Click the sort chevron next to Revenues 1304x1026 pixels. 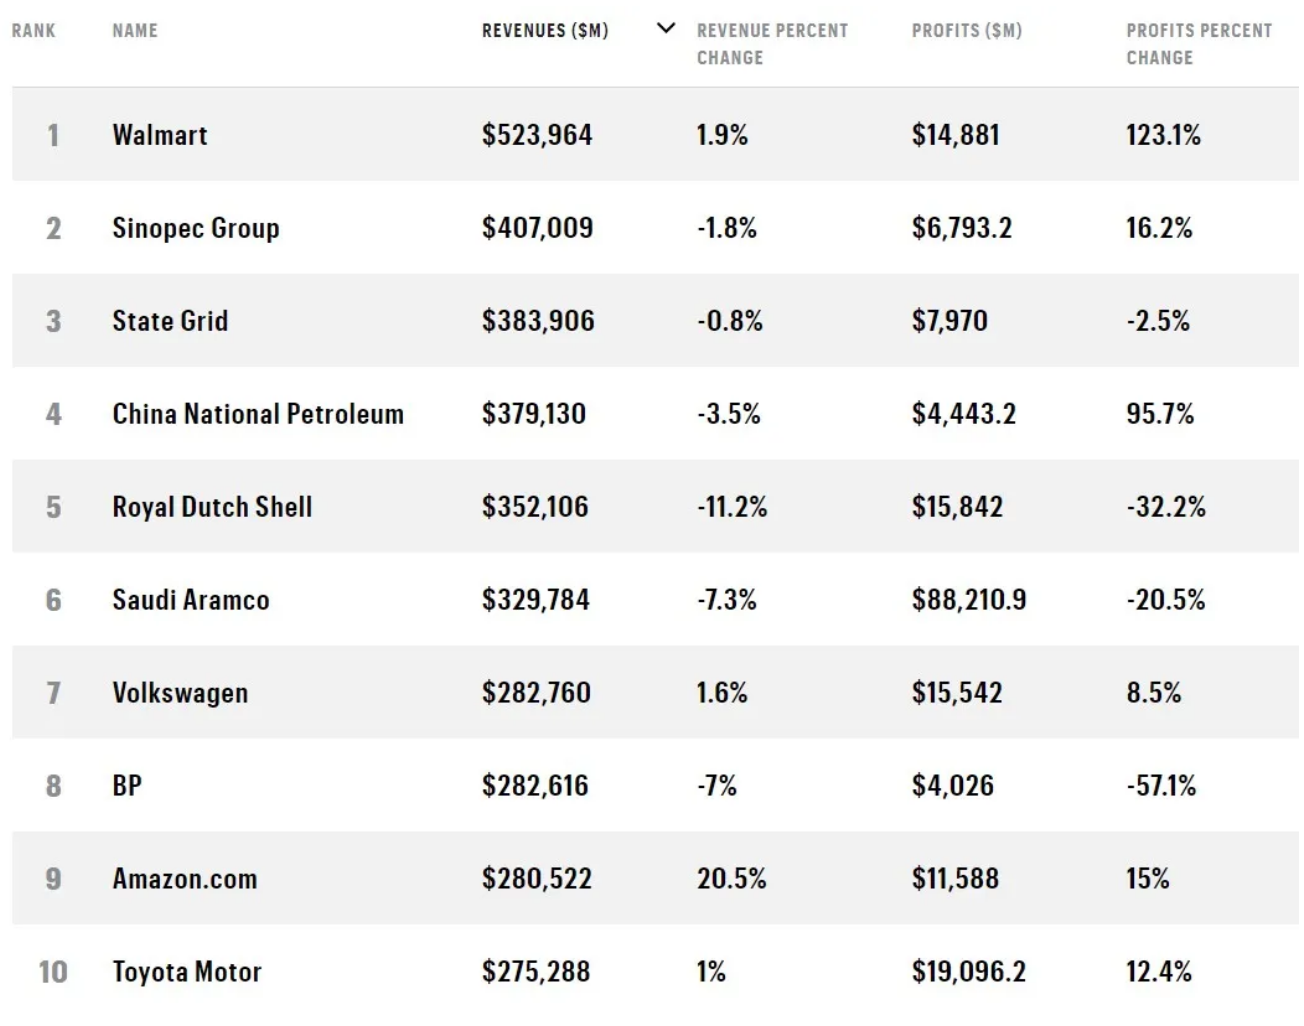click(x=665, y=28)
